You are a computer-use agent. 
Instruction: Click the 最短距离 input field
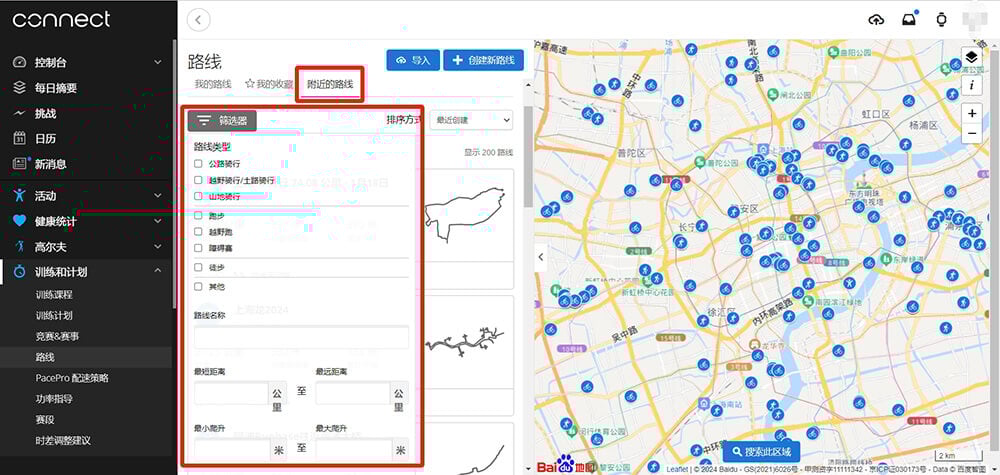pos(232,393)
